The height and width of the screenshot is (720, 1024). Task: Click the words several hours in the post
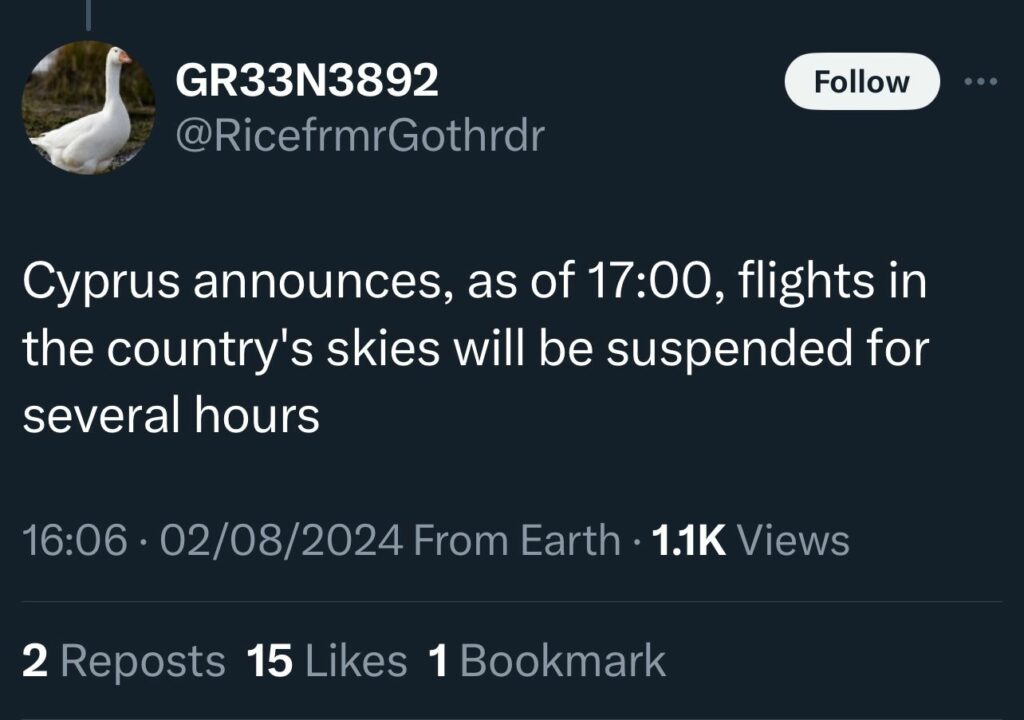pos(171,416)
